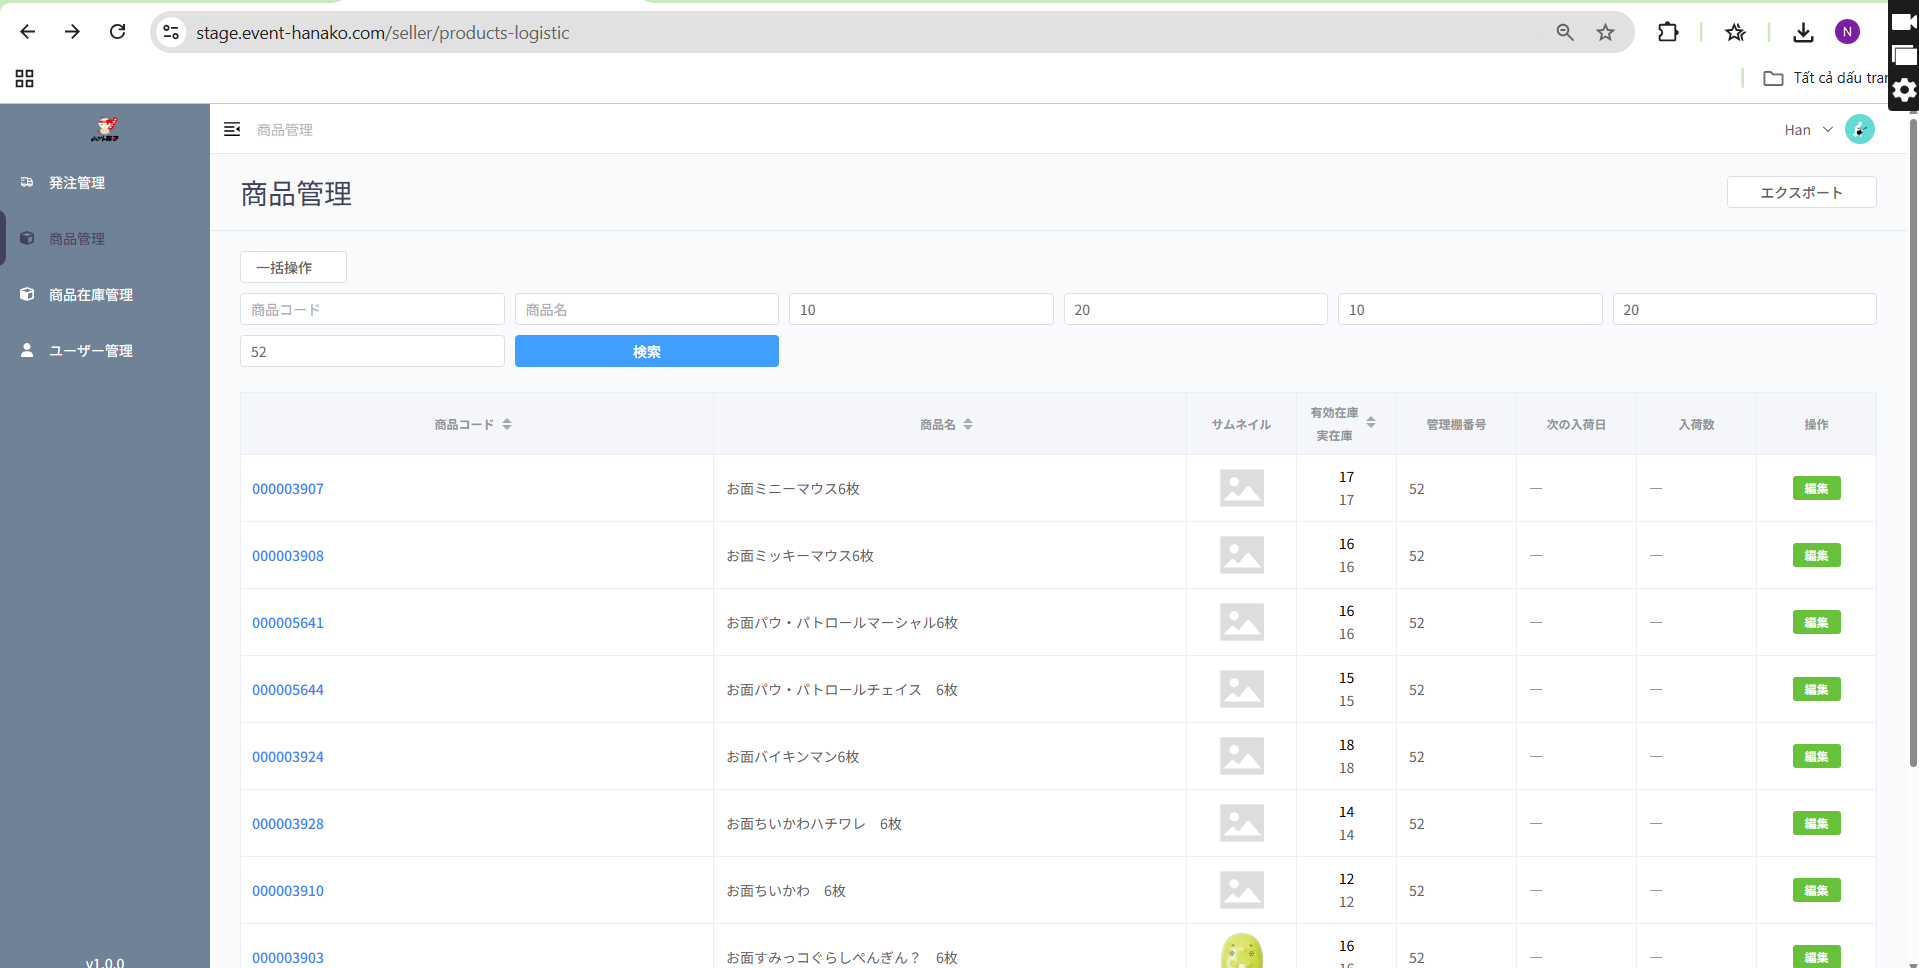
Task: Open browser downloads icon
Action: pyautogui.click(x=1803, y=32)
